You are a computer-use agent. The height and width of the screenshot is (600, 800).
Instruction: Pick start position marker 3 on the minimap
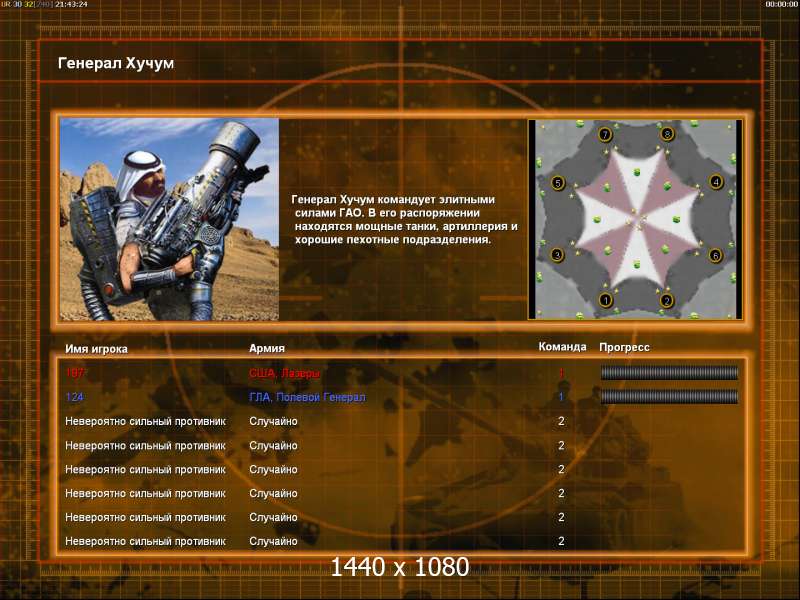click(558, 255)
